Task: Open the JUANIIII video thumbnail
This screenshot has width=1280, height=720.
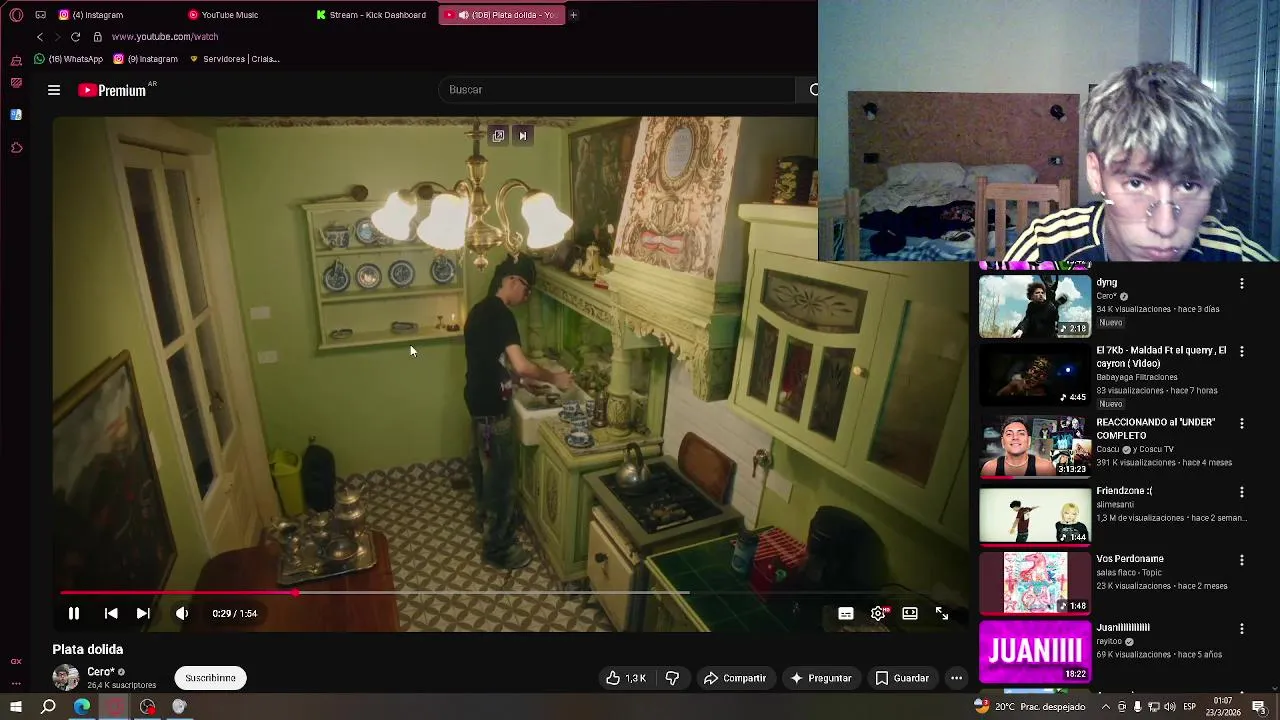Action: pos(1035,652)
